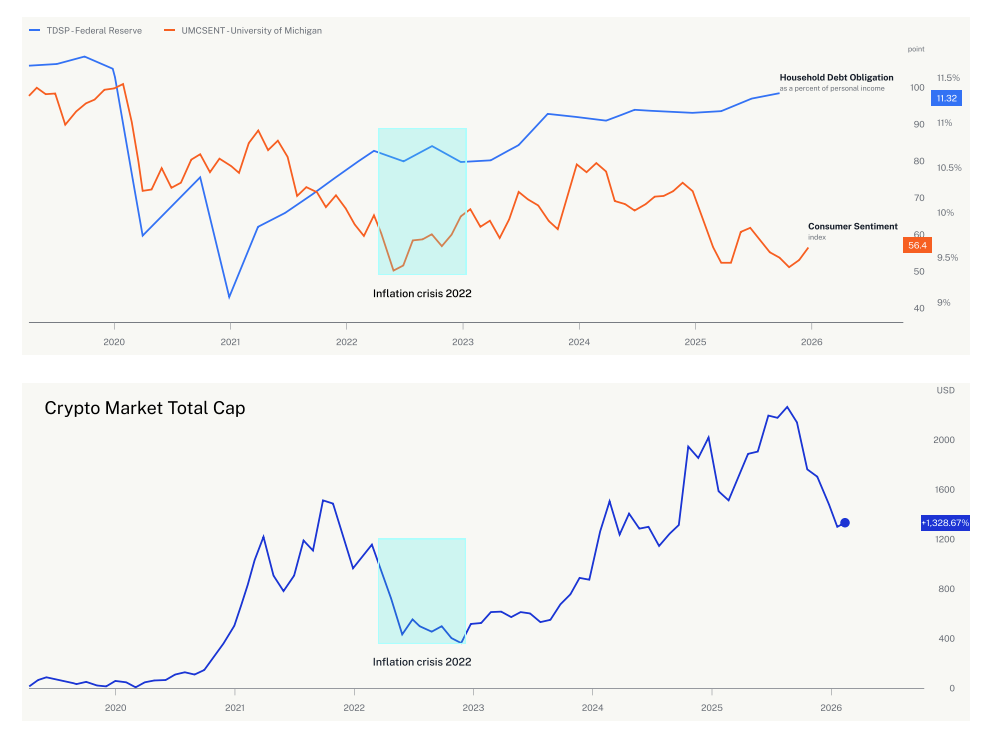Click the orange 56.4 value badge
This screenshot has width=991, height=739.
[x=917, y=245]
